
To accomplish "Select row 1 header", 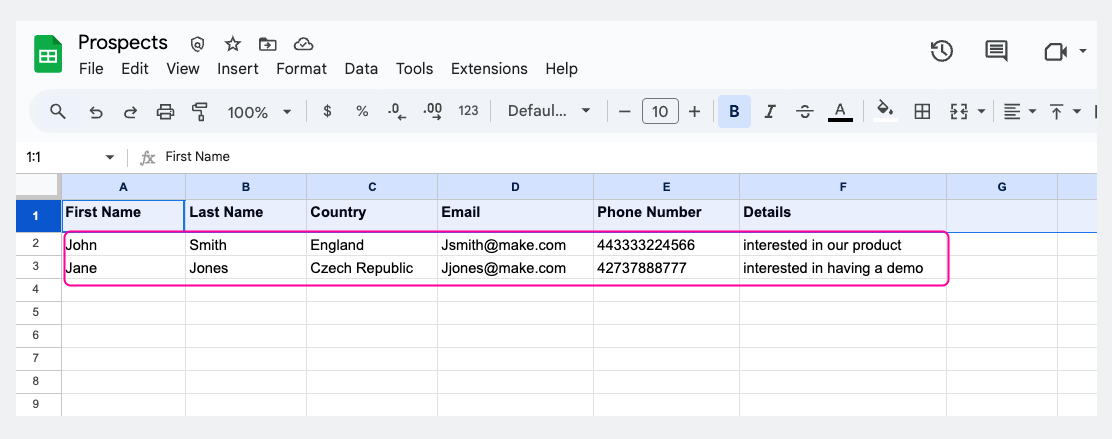I will pyautogui.click(x=38, y=216).
